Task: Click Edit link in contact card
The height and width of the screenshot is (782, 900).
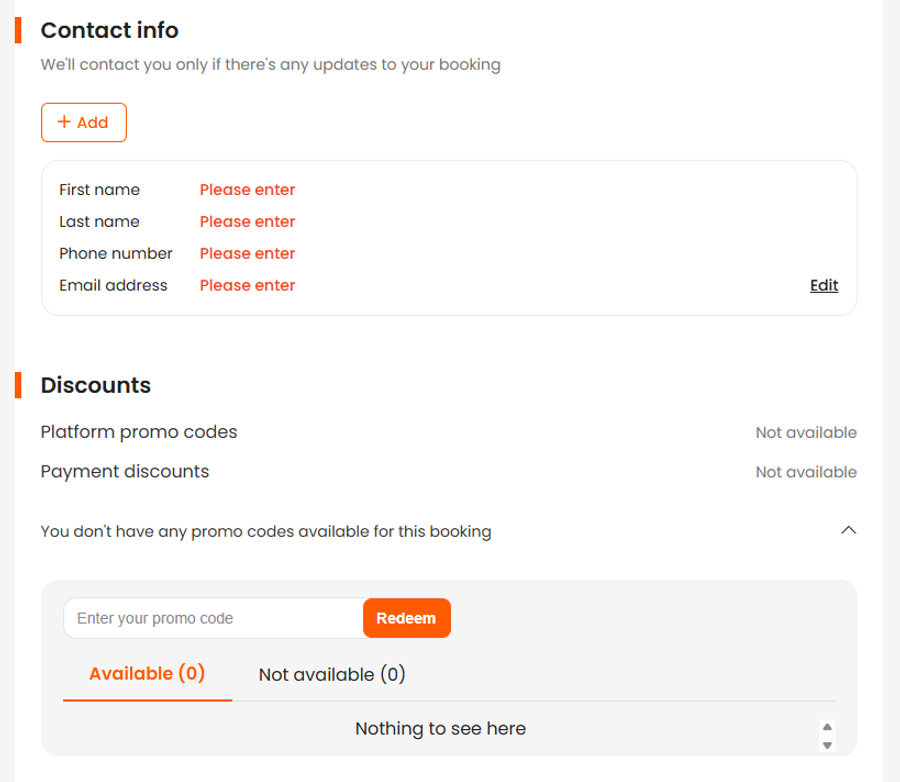Action: (x=824, y=285)
